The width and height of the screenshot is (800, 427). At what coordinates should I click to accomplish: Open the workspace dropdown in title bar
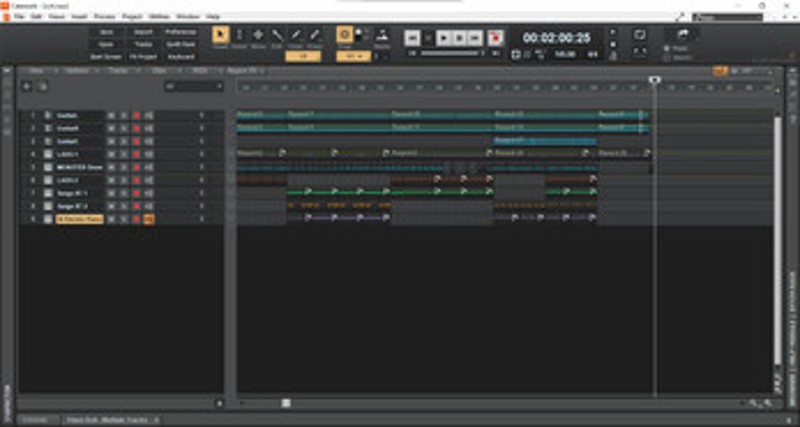click(727, 17)
